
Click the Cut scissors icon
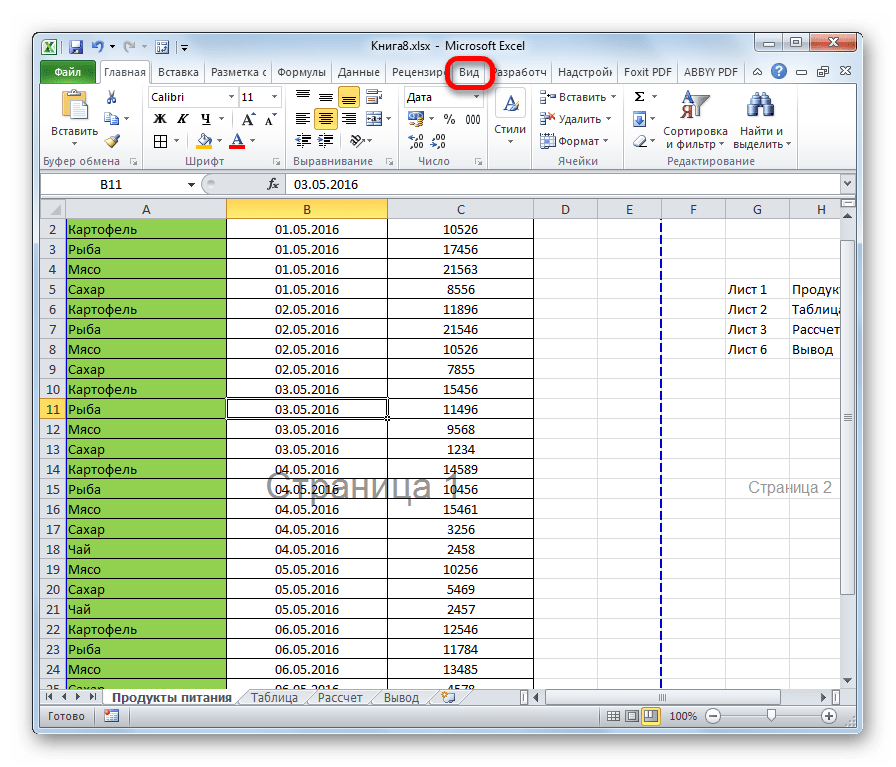(112, 97)
